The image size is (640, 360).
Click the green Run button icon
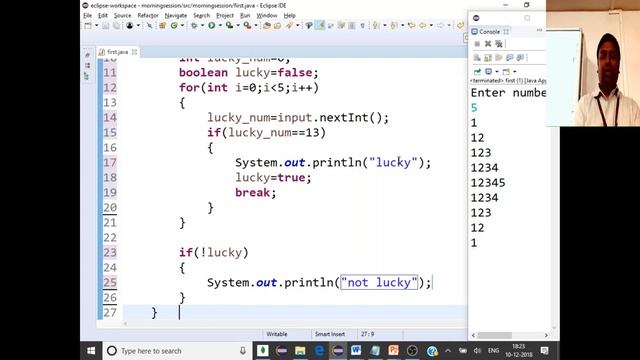tap(211, 25)
